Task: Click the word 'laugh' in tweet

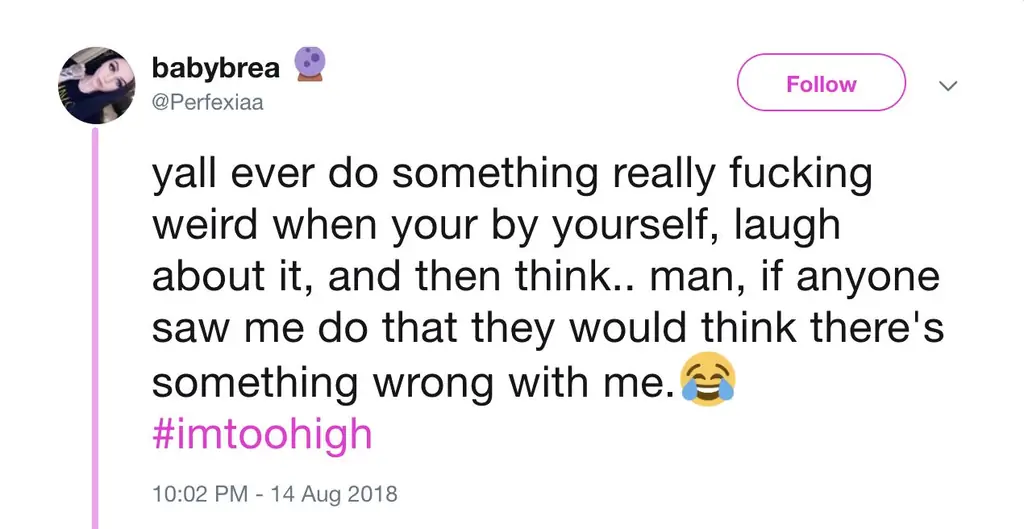Action: point(788,227)
